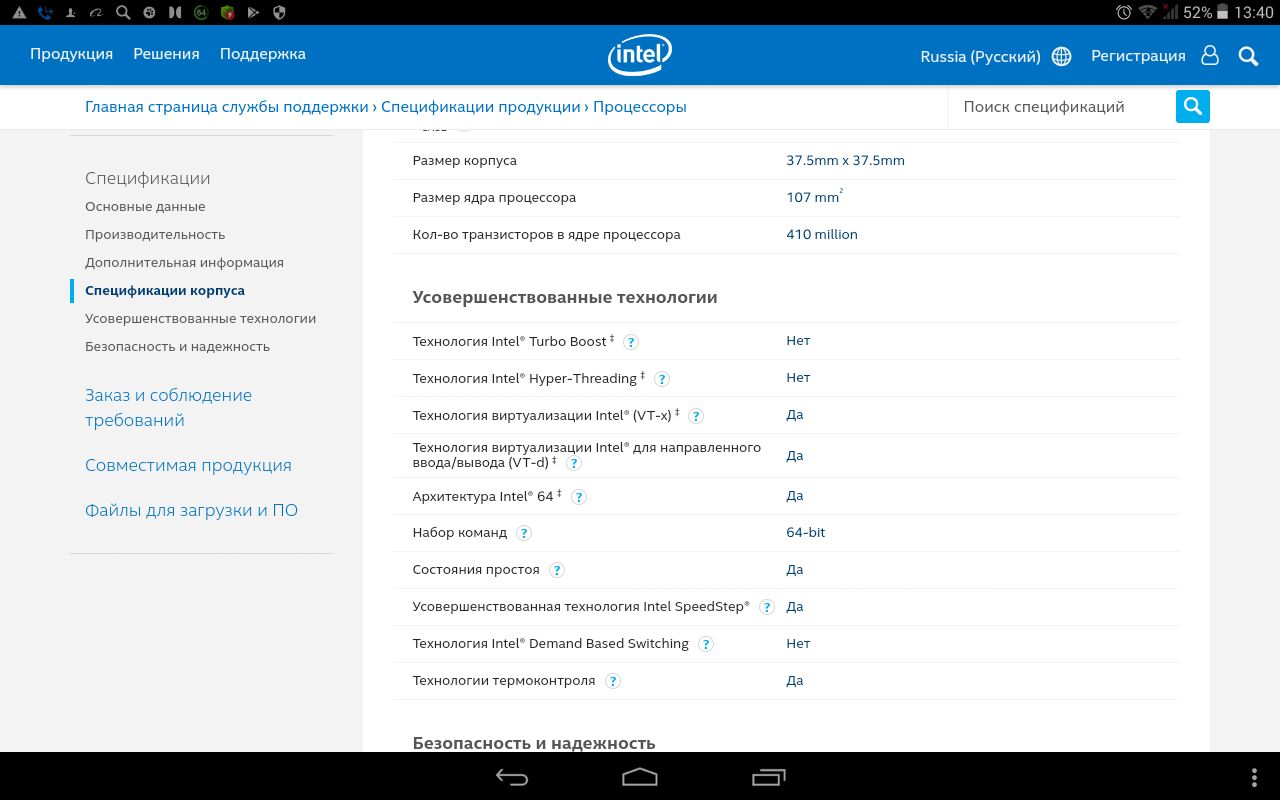Jump to Усовершенствованные технологии sidebar item
The height and width of the screenshot is (800, 1280).
pos(200,318)
